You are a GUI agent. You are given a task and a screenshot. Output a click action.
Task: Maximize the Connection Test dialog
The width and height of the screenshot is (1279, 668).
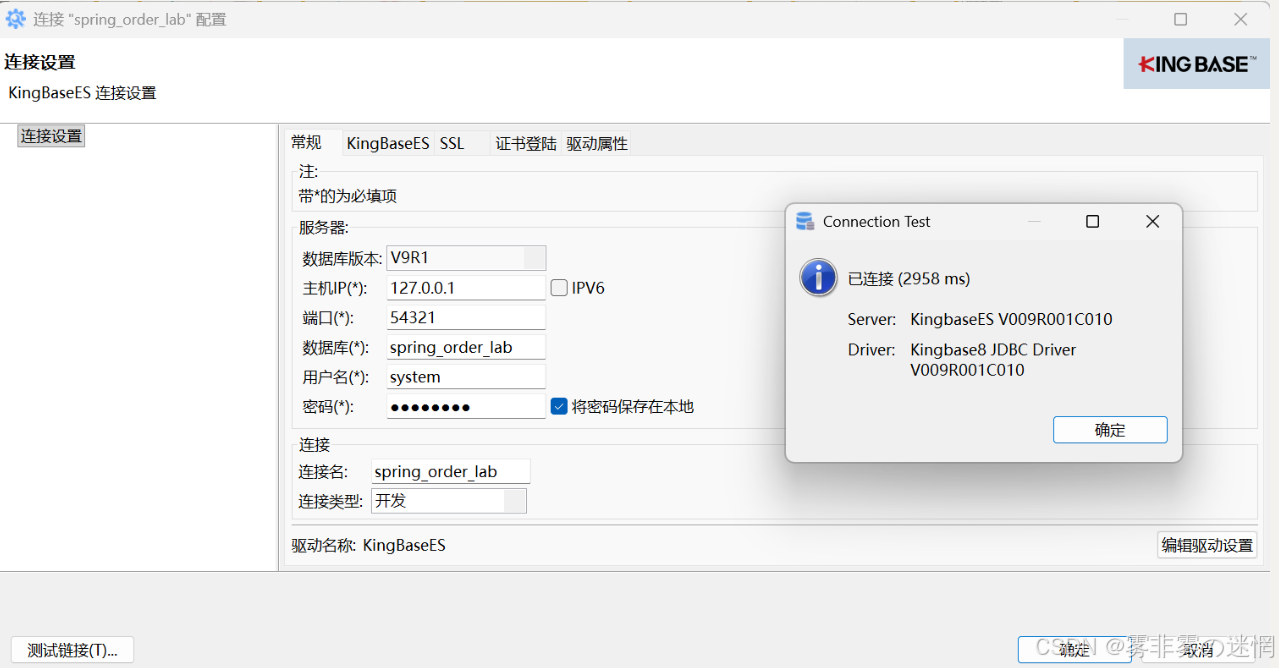click(x=1092, y=222)
